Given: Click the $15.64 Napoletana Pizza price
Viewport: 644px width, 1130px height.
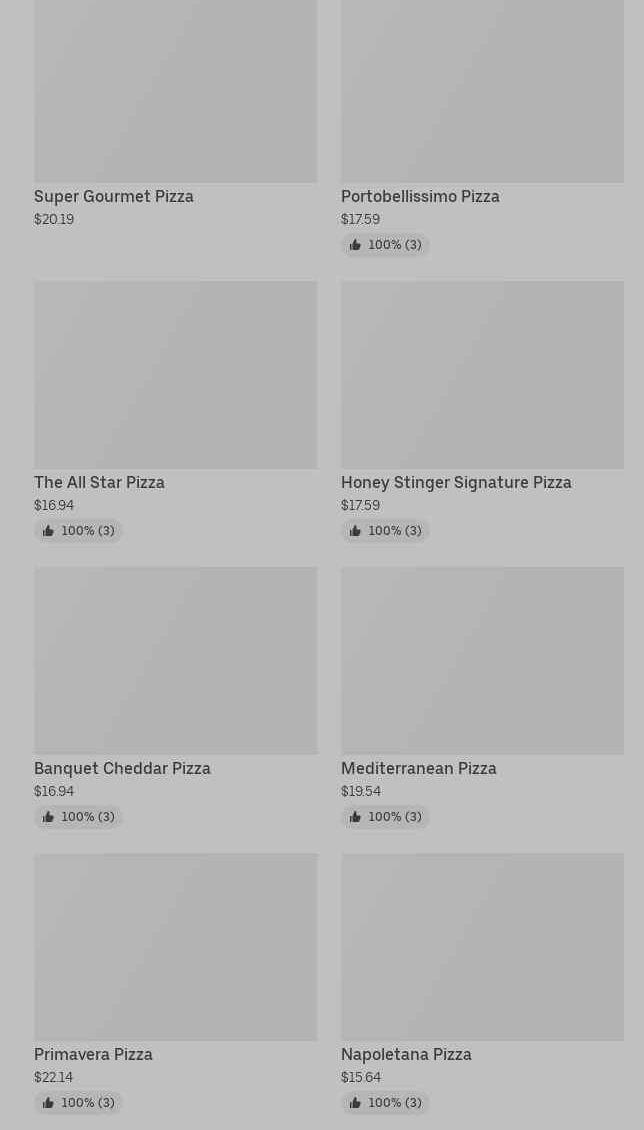Looking at the screenshot, I should (361, 1078).
